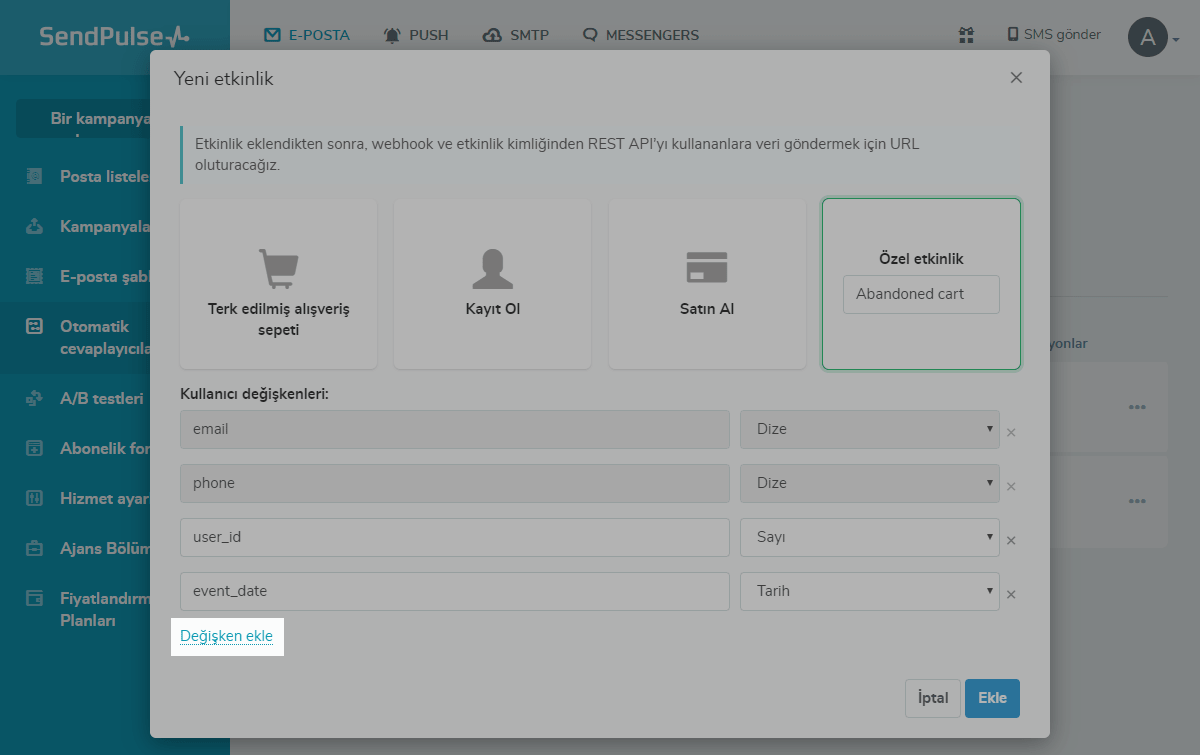Open A/B testleri sidebar icon
Image resolution: width=1200 pixels, height=755 pixels.
pyautogui.click(x=35, y=399)
